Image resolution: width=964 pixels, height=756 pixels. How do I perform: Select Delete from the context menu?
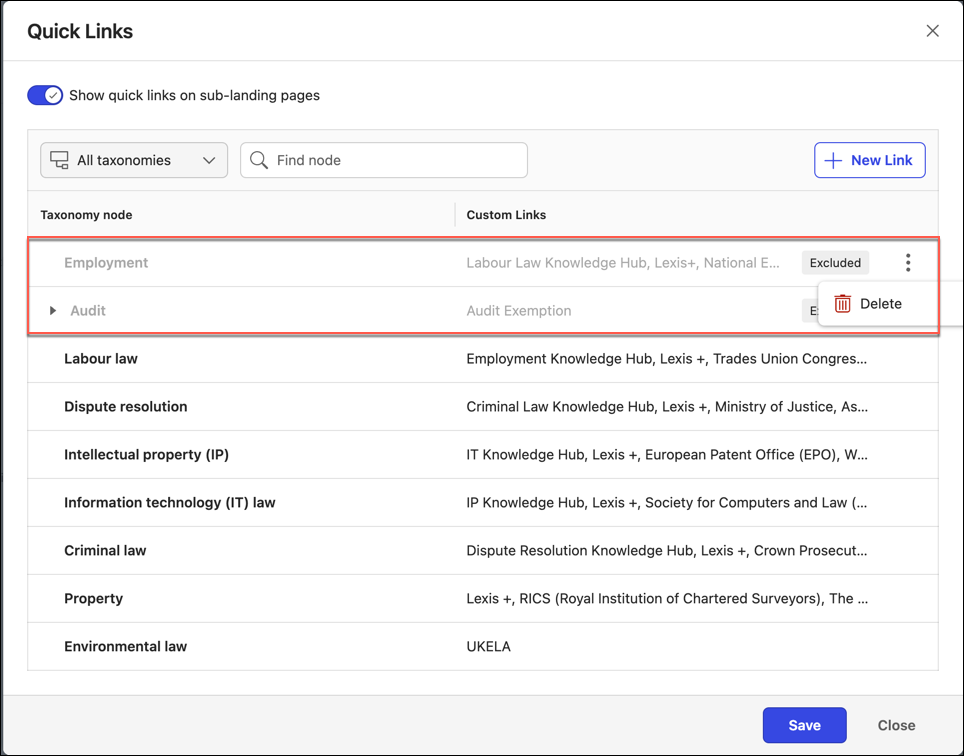pos(880,304)
